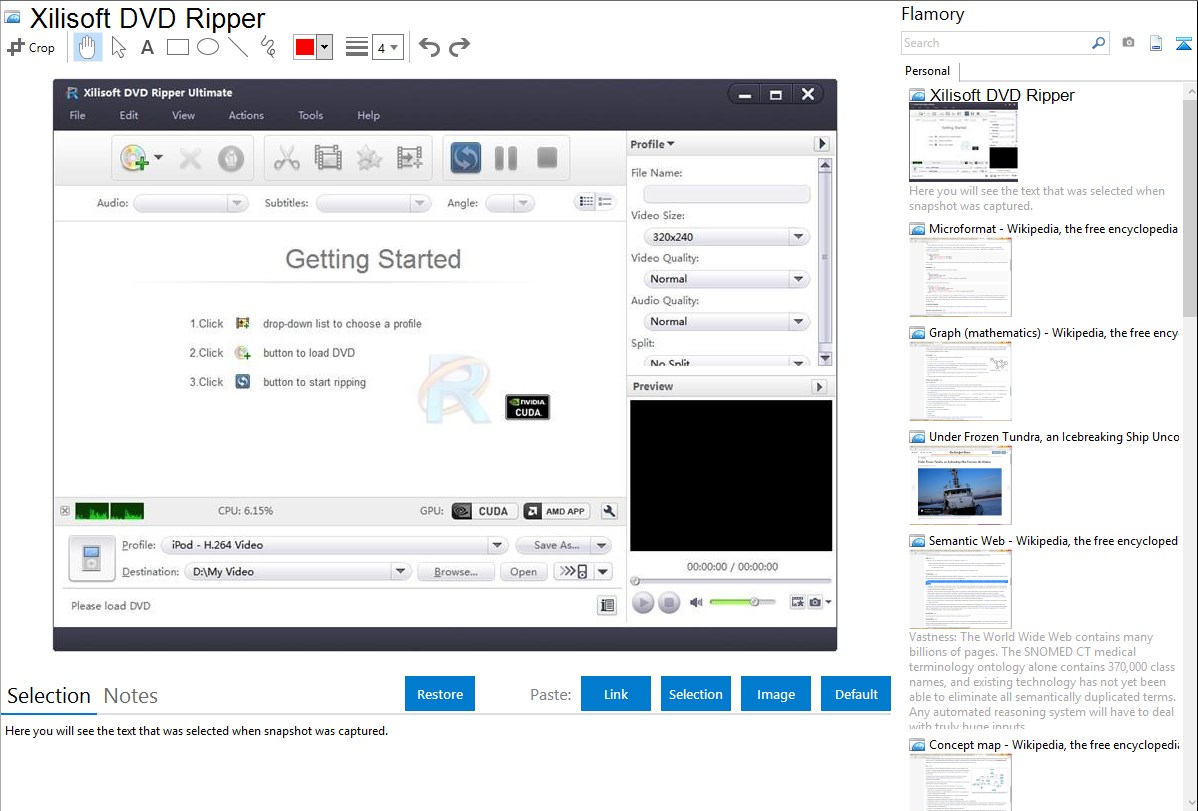
Task: Click the Save As... button
Action: coord(556,545)
